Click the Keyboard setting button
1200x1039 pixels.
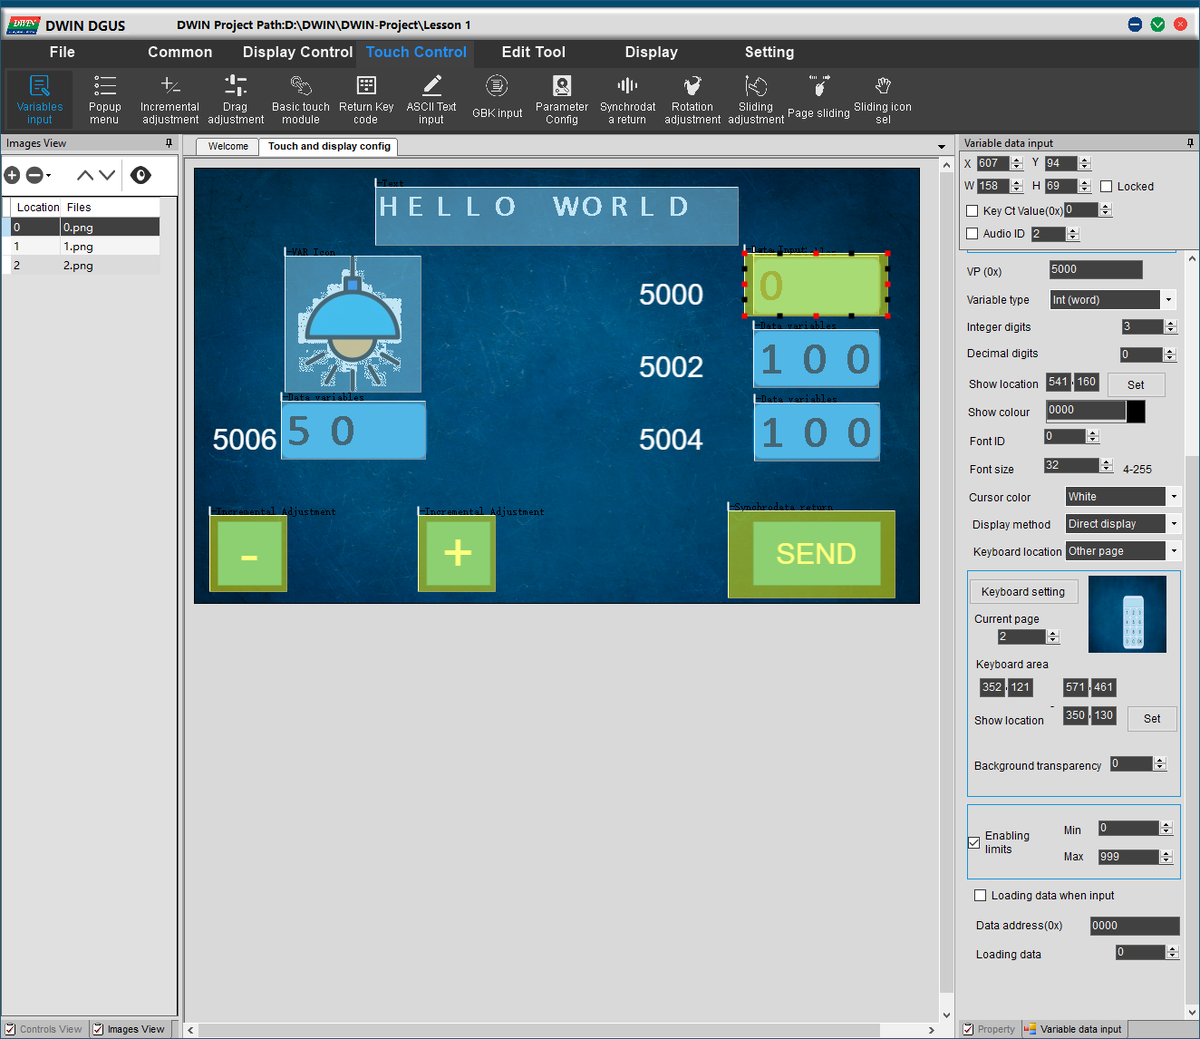click(x=1023, y=592)
